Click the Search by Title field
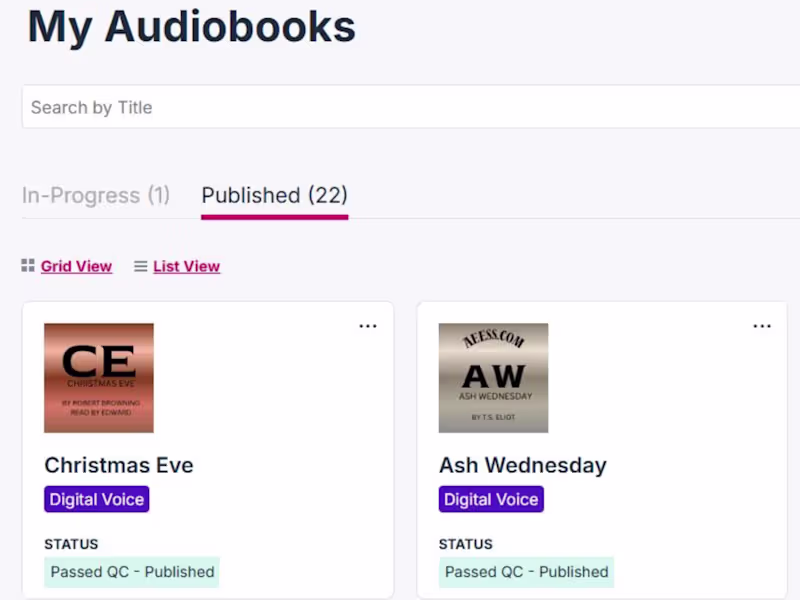Screen dimensions: 800x600 [300, 106]
